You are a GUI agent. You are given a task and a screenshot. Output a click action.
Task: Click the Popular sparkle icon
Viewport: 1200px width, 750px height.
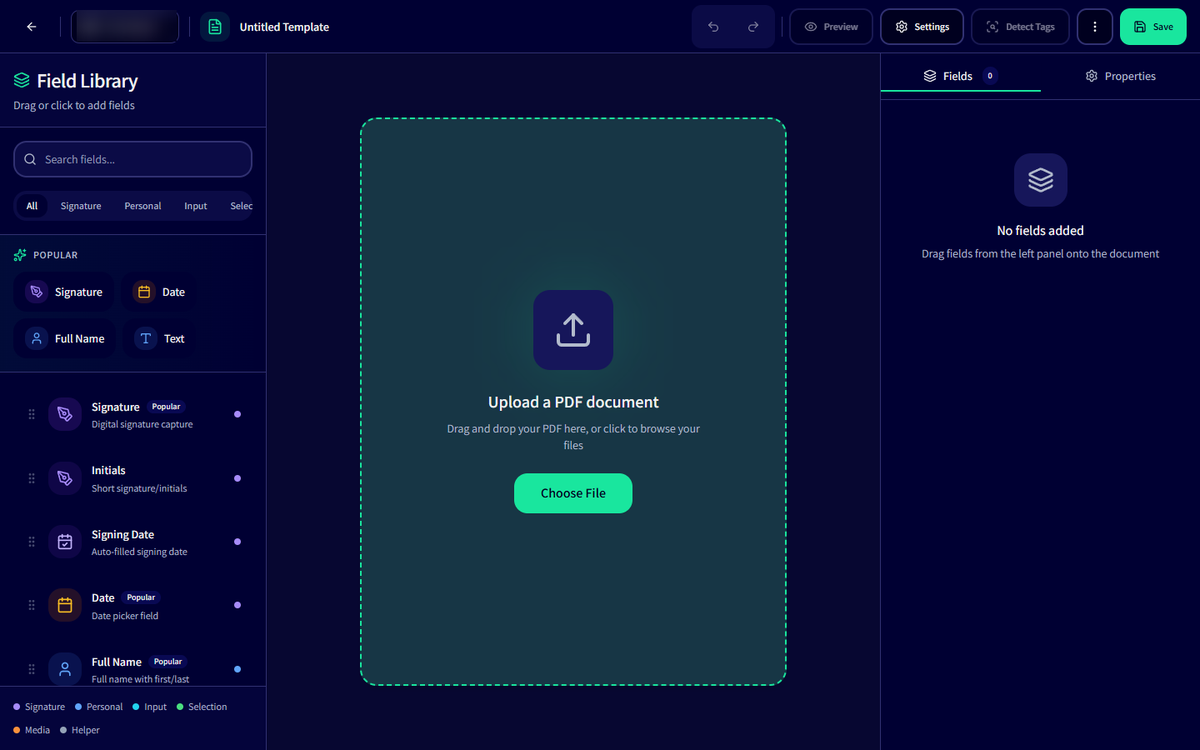tap(20, 255)
